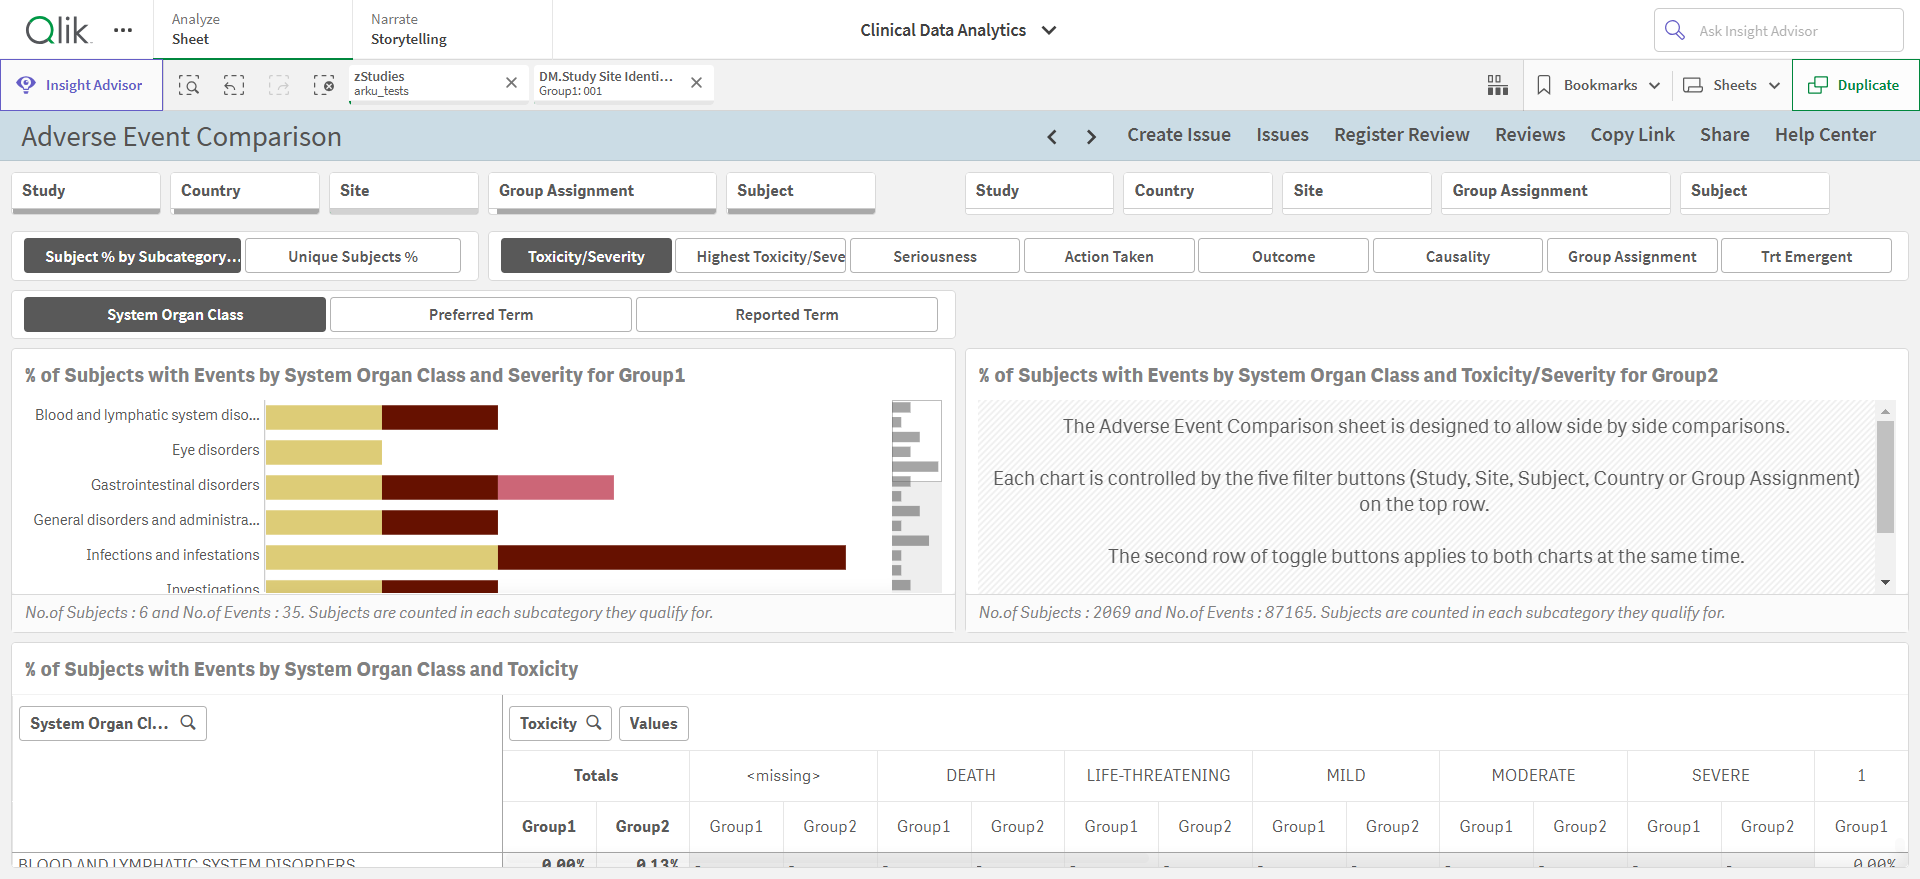Screen dimensions: 1920x879
Task: Open the Bookmarks dropdown
Action: [x=1599, y=85]
